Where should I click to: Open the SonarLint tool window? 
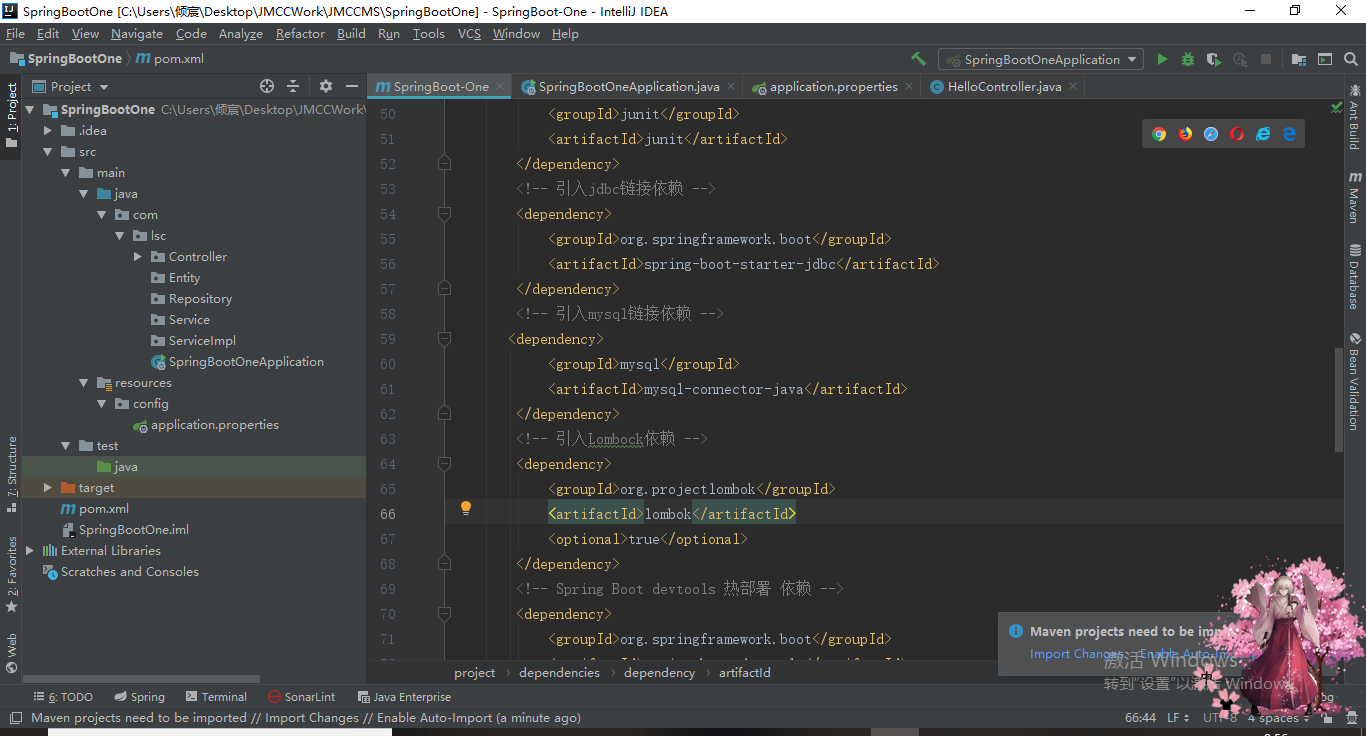click(302, 697)
